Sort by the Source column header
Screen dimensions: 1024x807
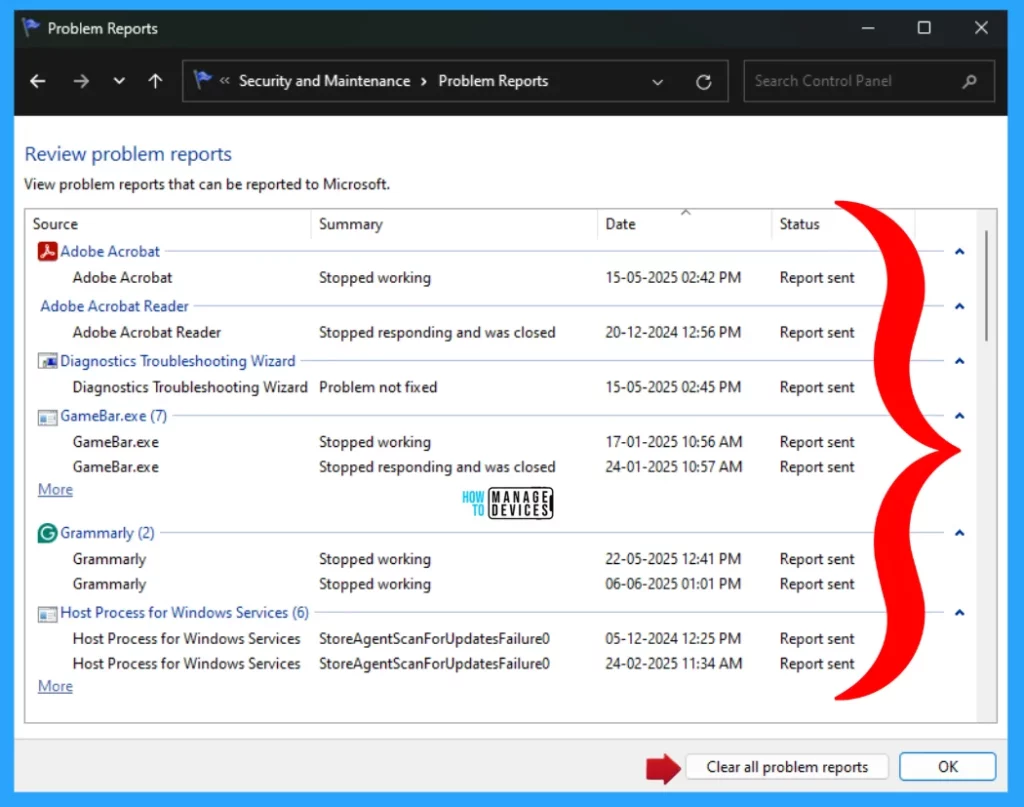(x=168, y=224)
